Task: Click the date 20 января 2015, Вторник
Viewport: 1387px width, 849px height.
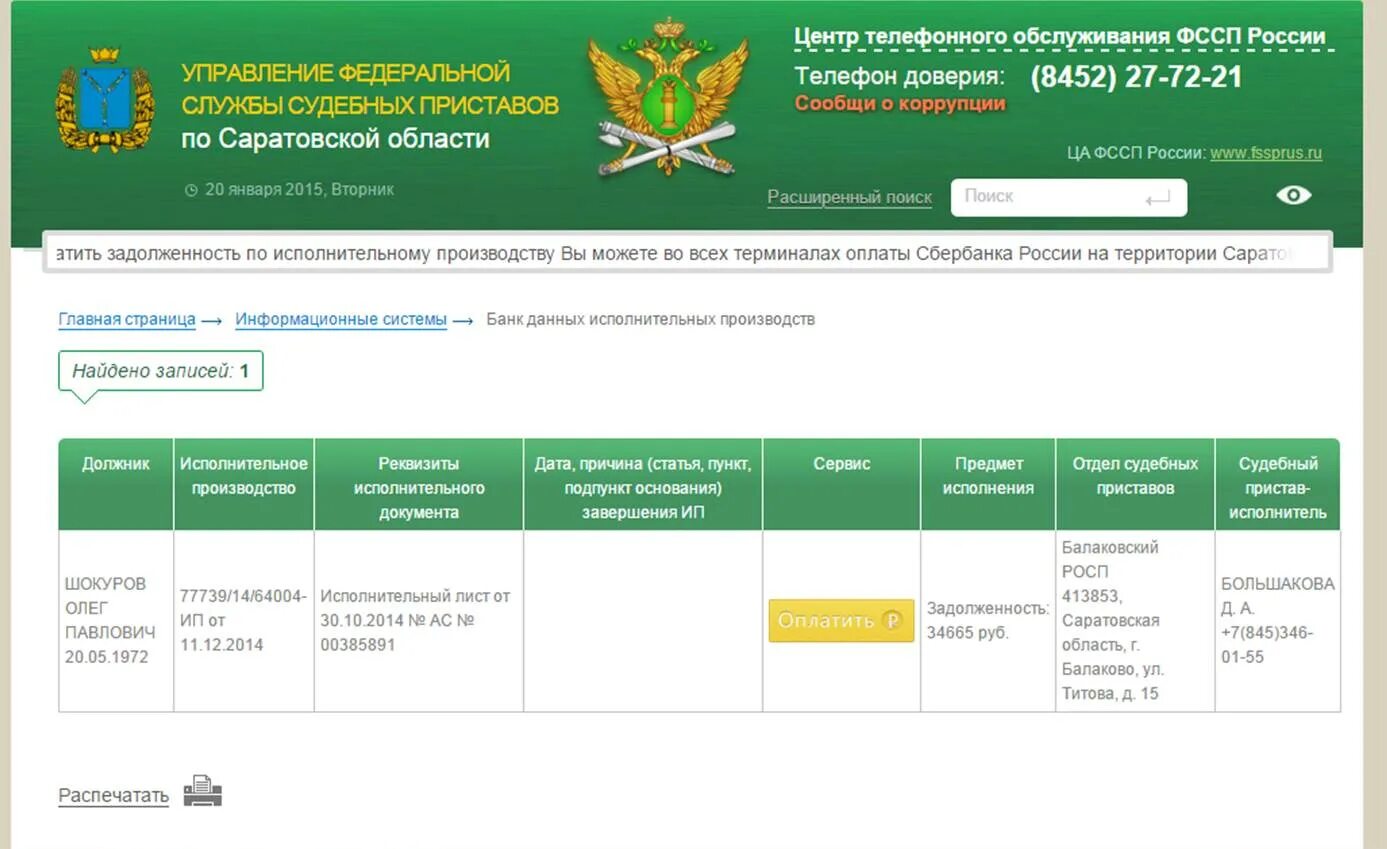Action: 299,190
